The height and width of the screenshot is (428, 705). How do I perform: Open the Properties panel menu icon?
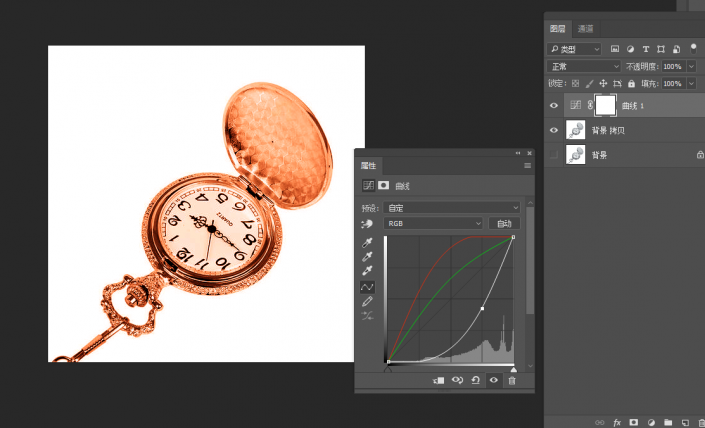click(527, 166)
